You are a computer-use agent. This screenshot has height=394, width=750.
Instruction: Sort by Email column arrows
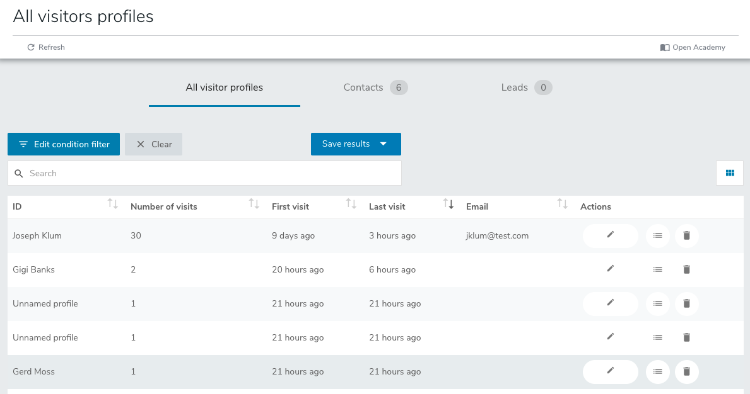tap(562, 204)
